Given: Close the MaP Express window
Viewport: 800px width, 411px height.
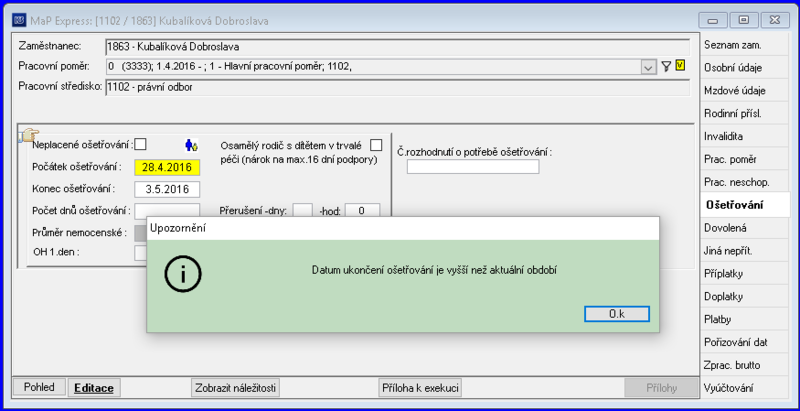Looking at the screenshot, I should (x=775, y=20).
